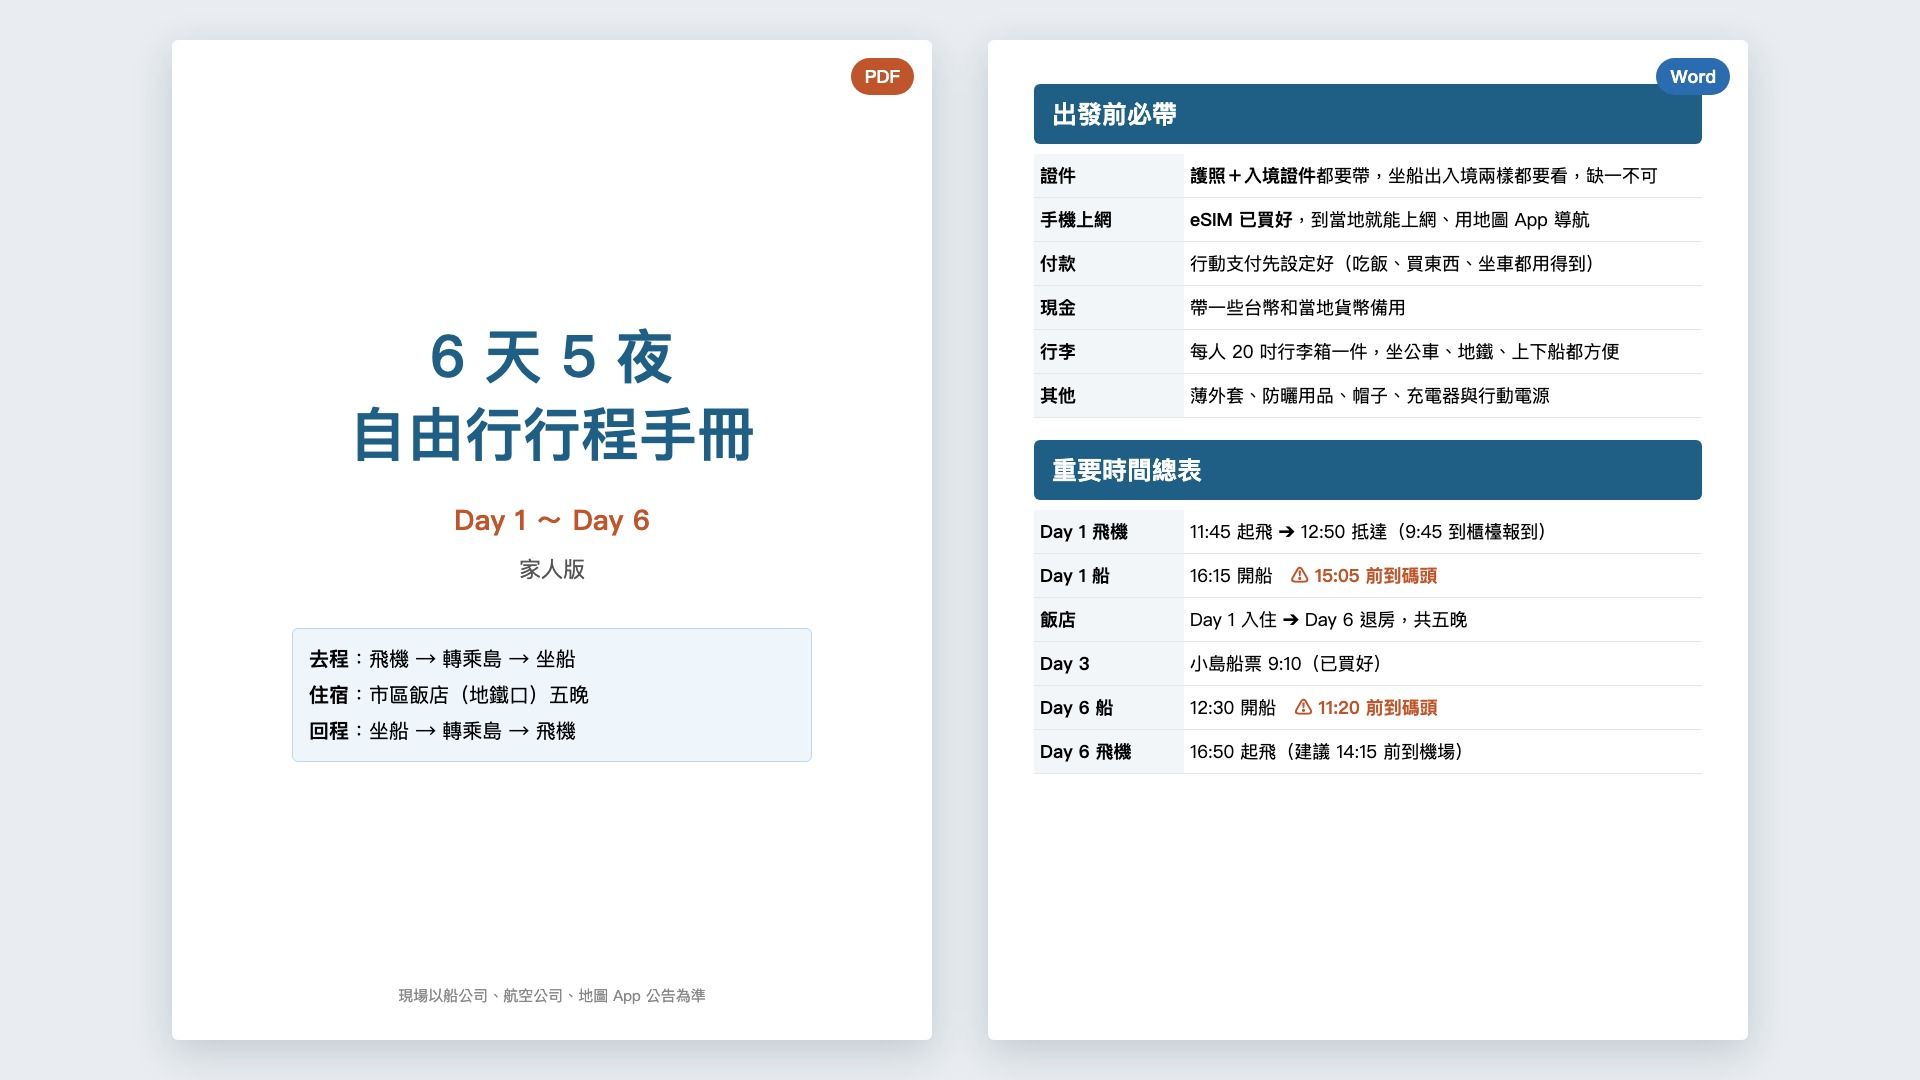The image size is (1920, 1080).
Task: Click the Day 6 船 row label
Action: 1076,708
